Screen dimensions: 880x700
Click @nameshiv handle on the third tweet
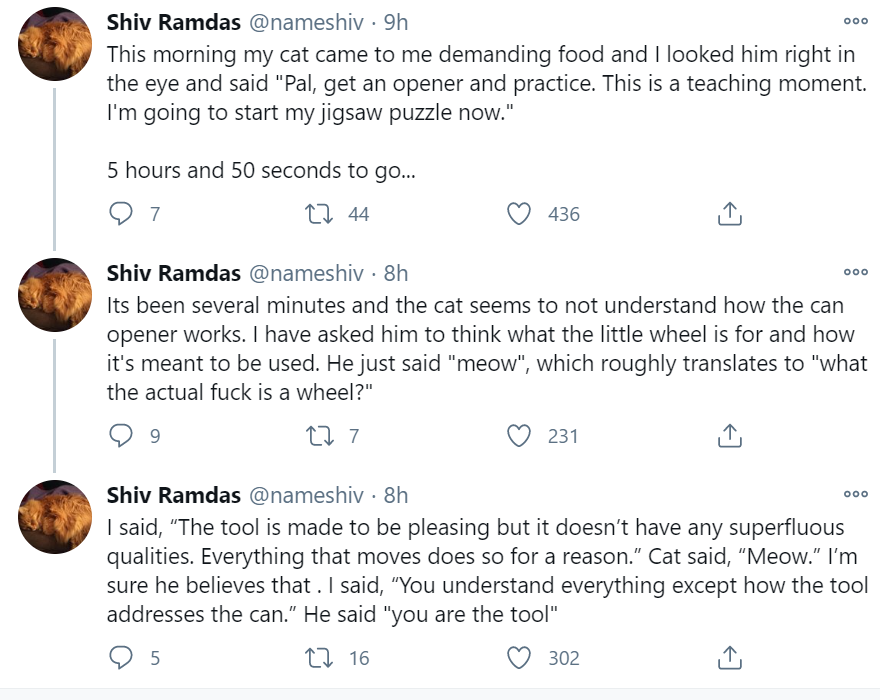306,495
